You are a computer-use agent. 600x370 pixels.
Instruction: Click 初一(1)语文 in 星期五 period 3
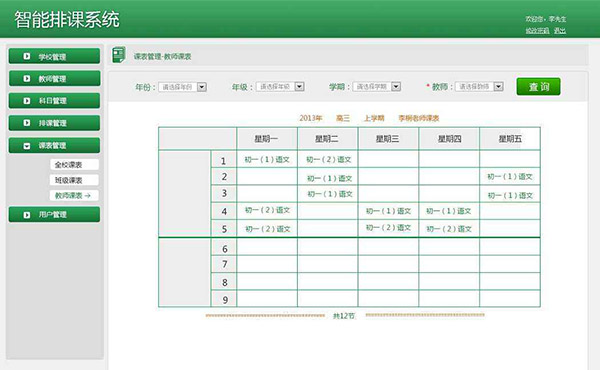click(x=510, y=196)
